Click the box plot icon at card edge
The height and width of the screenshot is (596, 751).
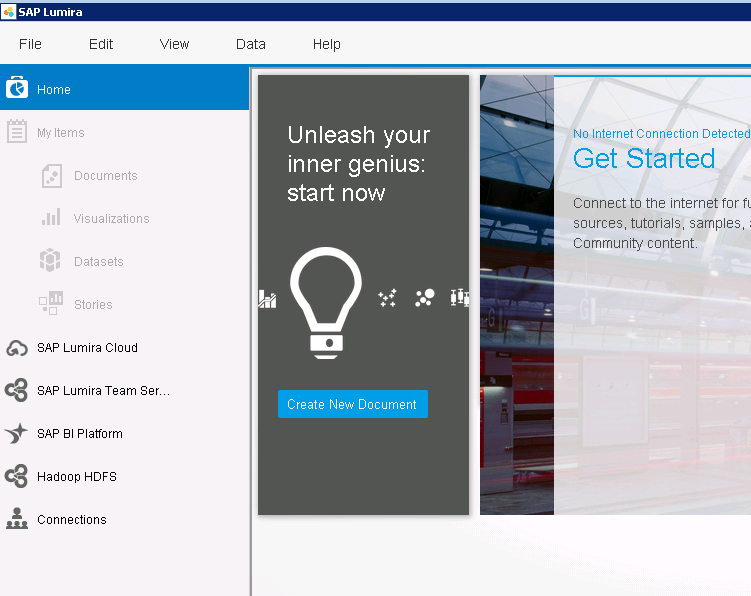[x=460, y=298]
